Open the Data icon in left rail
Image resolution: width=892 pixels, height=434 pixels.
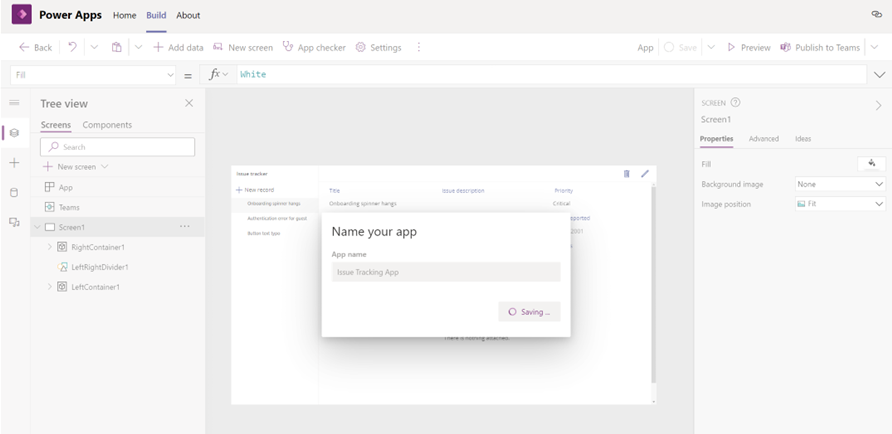pyautogui.click(x=14, y=193)
